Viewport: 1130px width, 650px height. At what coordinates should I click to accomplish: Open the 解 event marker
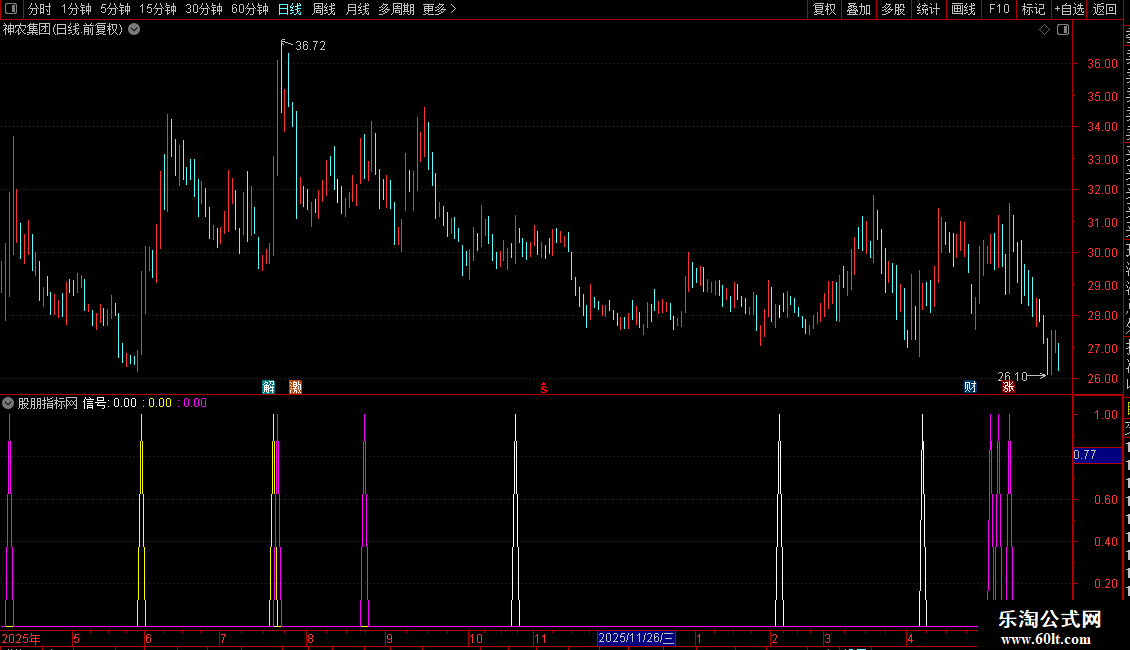(269, 387)
